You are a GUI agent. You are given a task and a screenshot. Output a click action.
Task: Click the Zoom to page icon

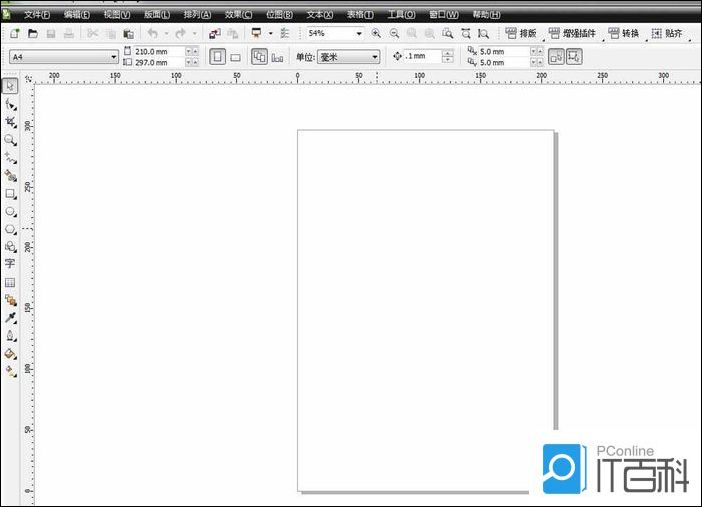click(447, 33)
